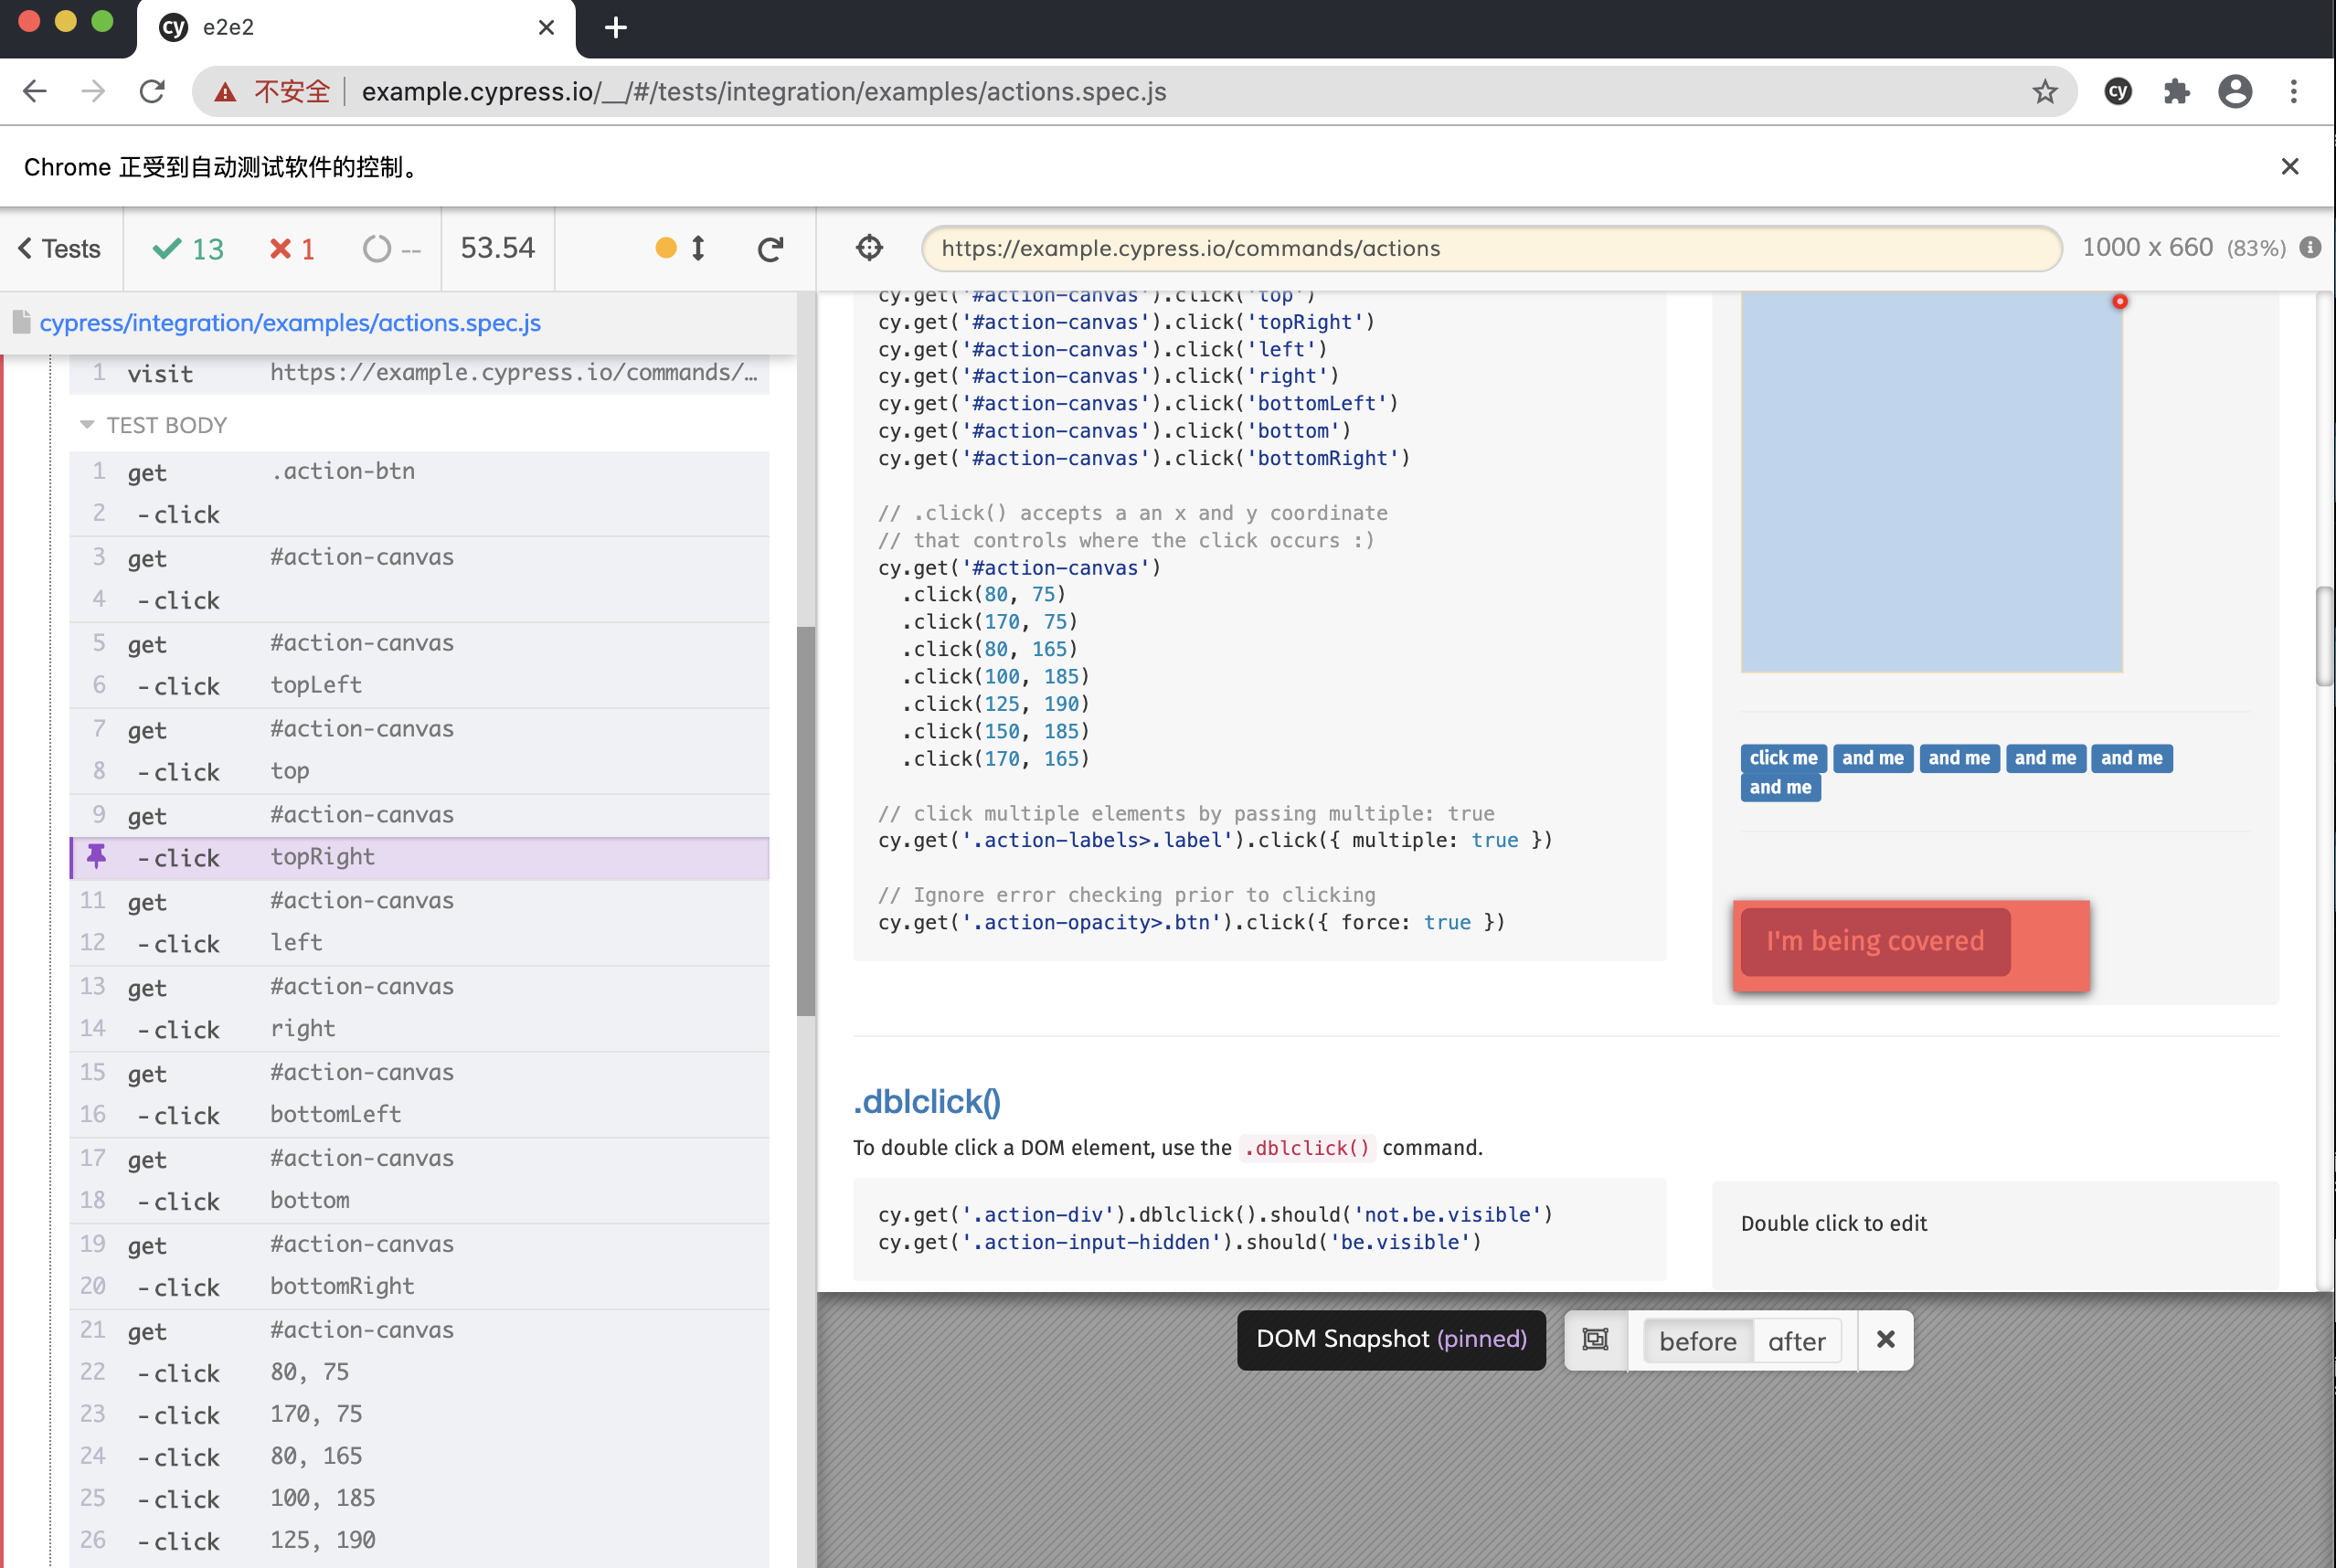Click the not-secure warning icon

tap(226, 92)
